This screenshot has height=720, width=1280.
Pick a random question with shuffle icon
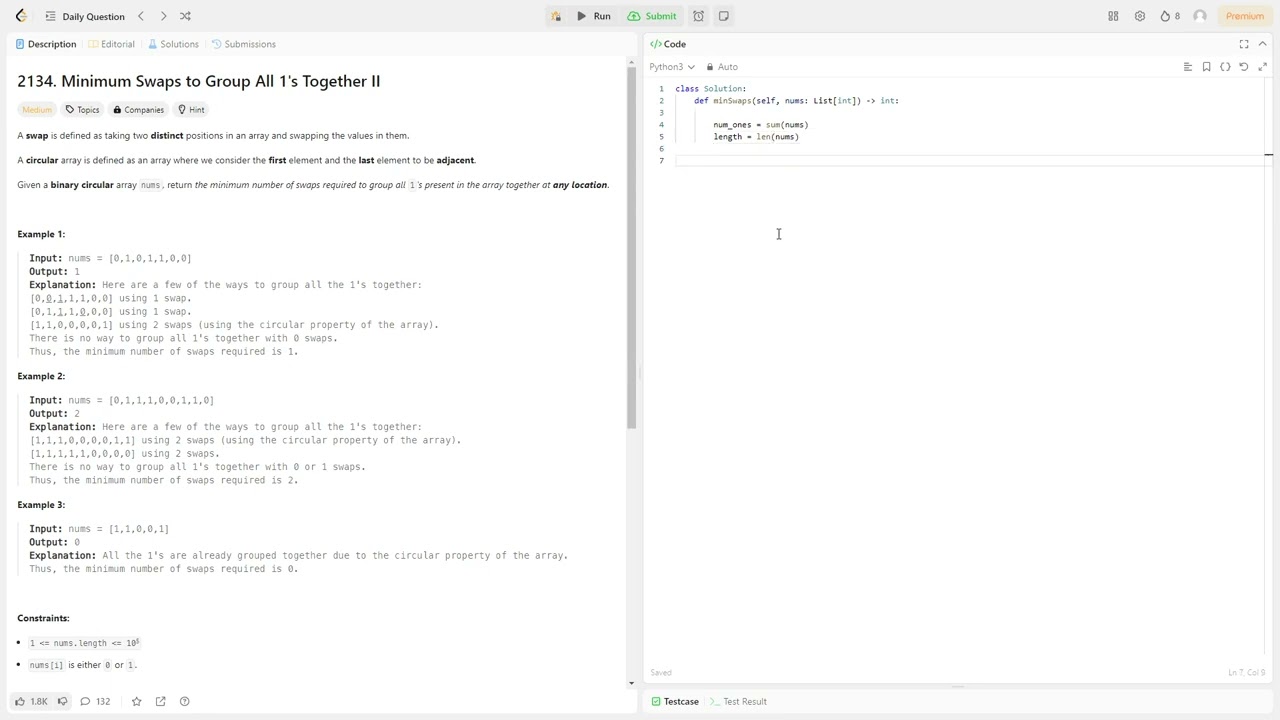coord(185,16)
